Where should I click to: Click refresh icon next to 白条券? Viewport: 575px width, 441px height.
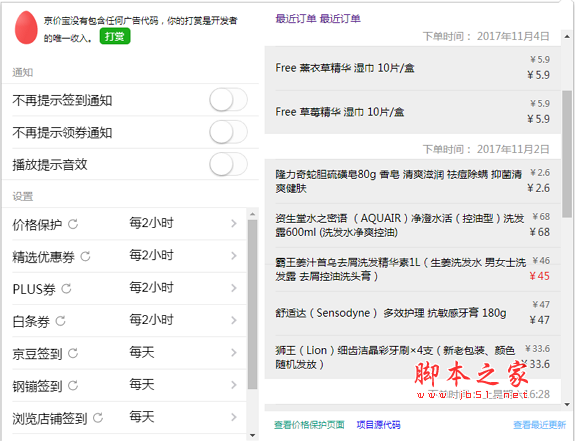[61, 321]
